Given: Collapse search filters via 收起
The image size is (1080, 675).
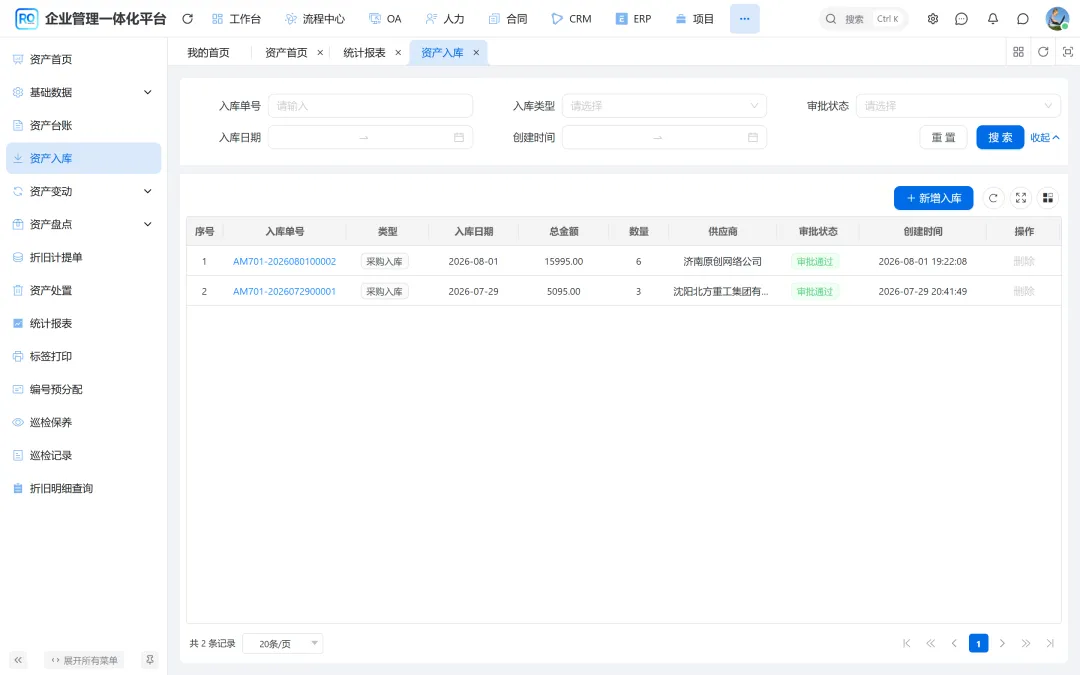Looking at the screenshot, I should tap(1045, 138).
